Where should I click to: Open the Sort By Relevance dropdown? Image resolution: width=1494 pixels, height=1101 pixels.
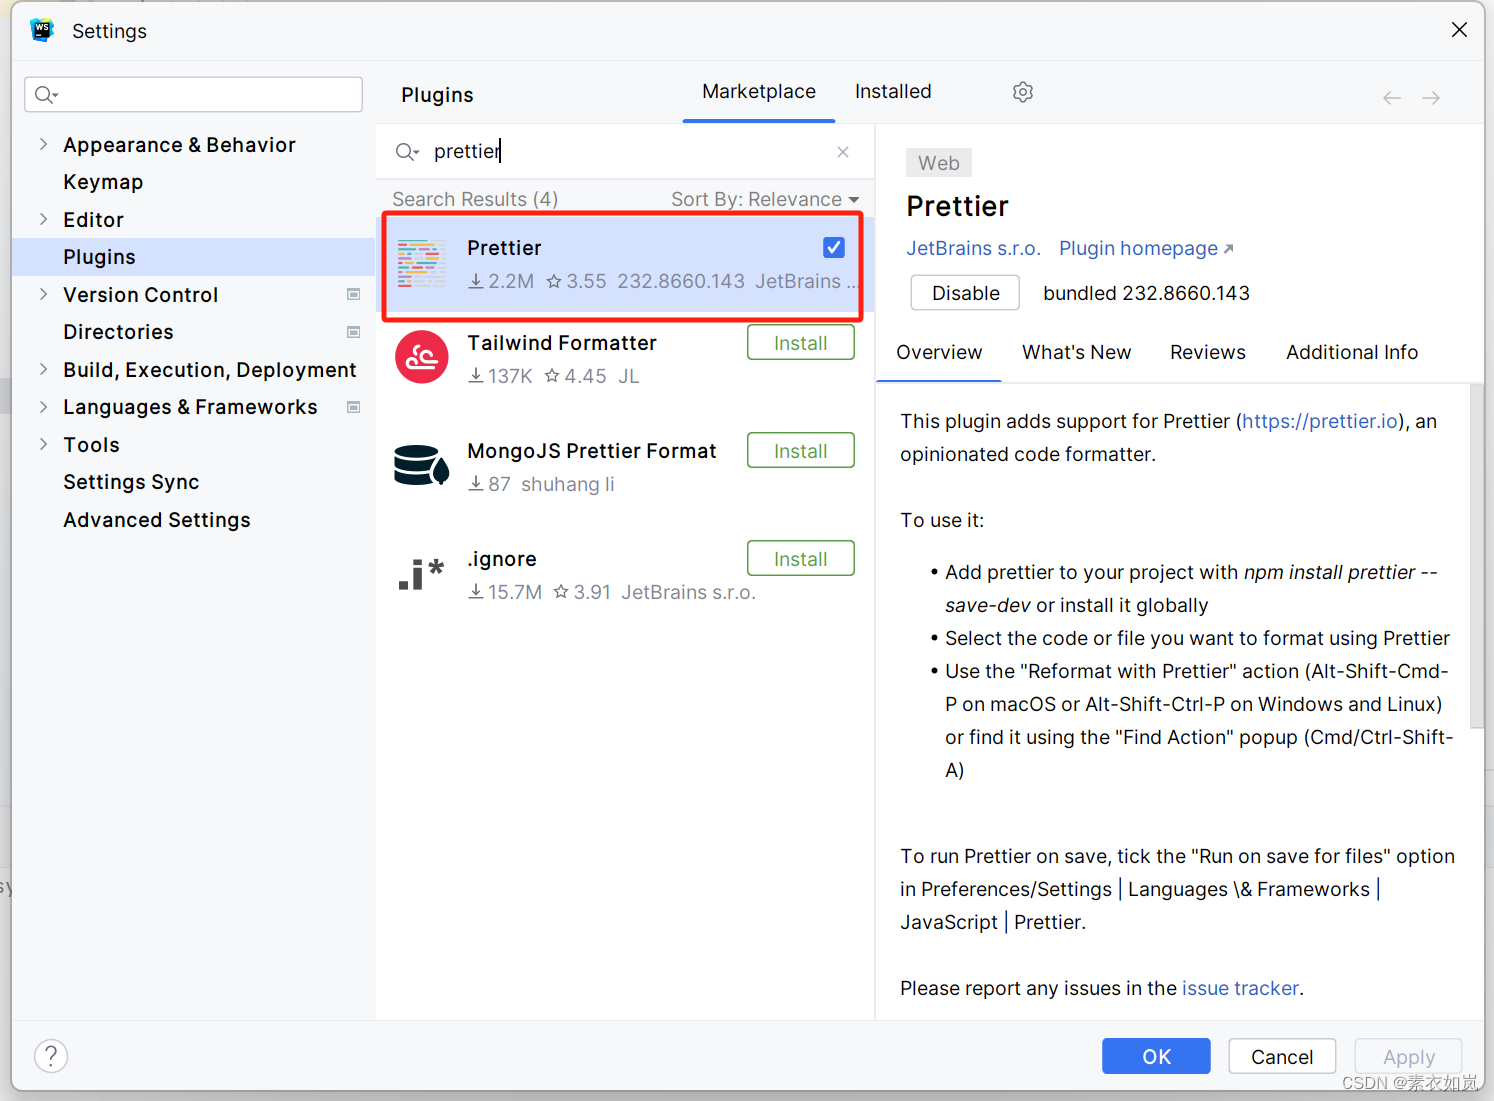765,199
